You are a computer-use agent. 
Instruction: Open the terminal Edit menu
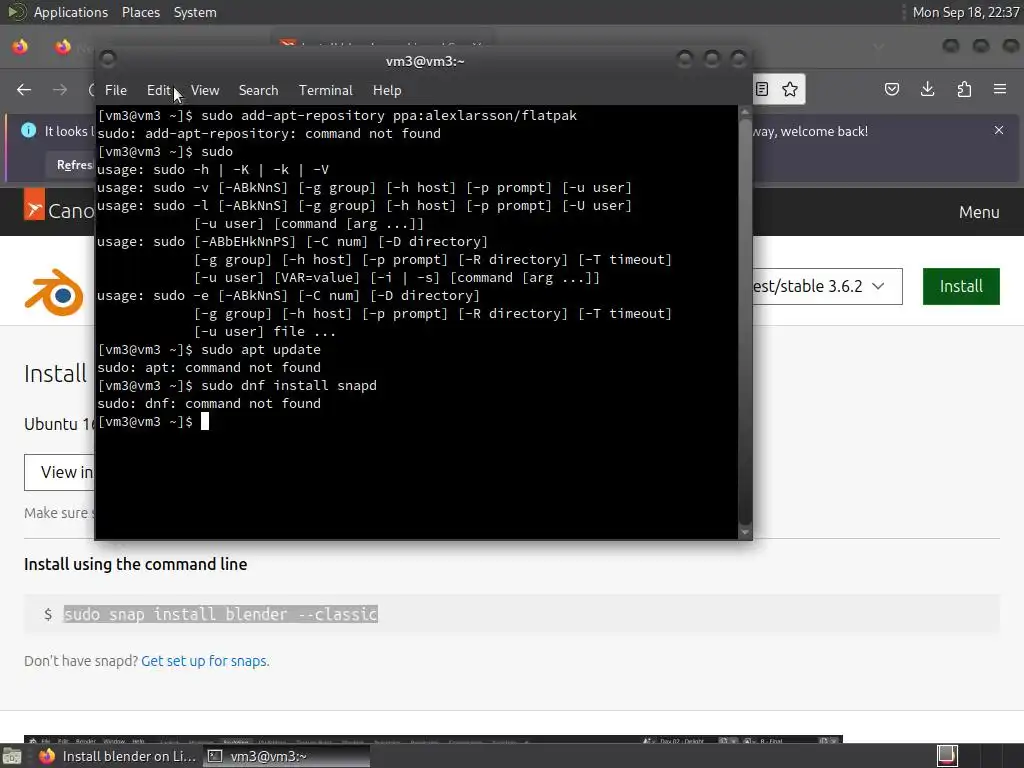pos(159,90)
